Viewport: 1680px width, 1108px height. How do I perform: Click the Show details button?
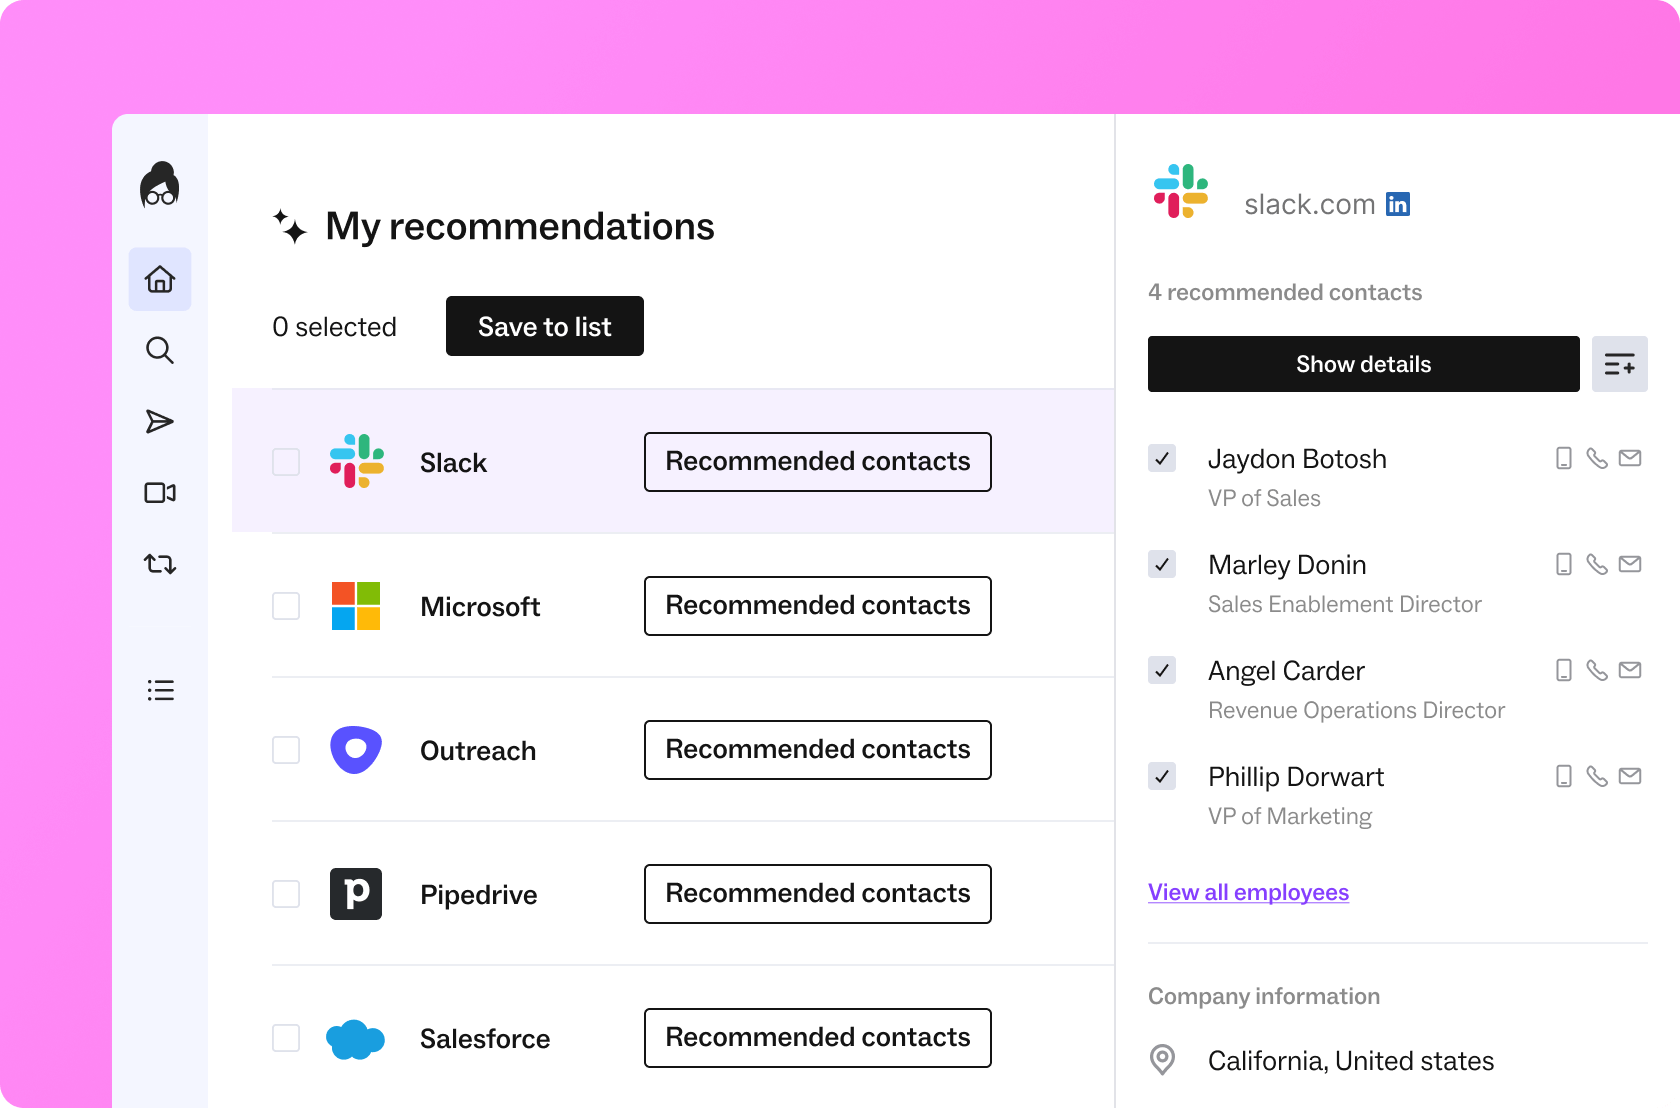1363,364
